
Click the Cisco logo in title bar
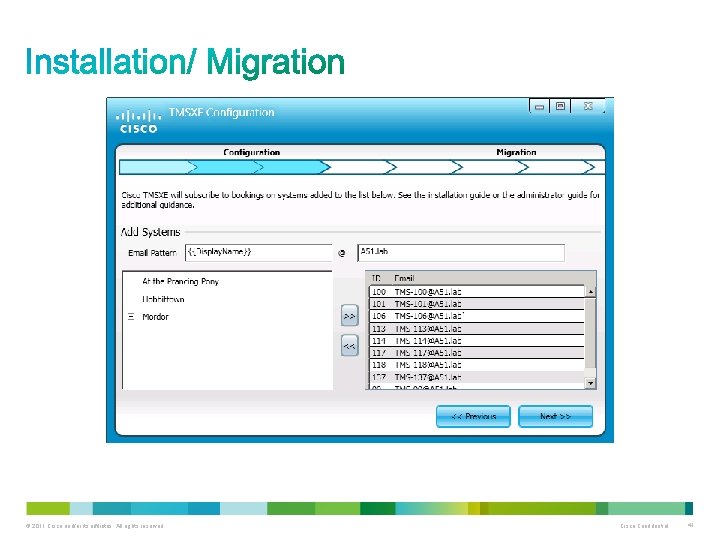pyautogui.click(x=138, y=122)
